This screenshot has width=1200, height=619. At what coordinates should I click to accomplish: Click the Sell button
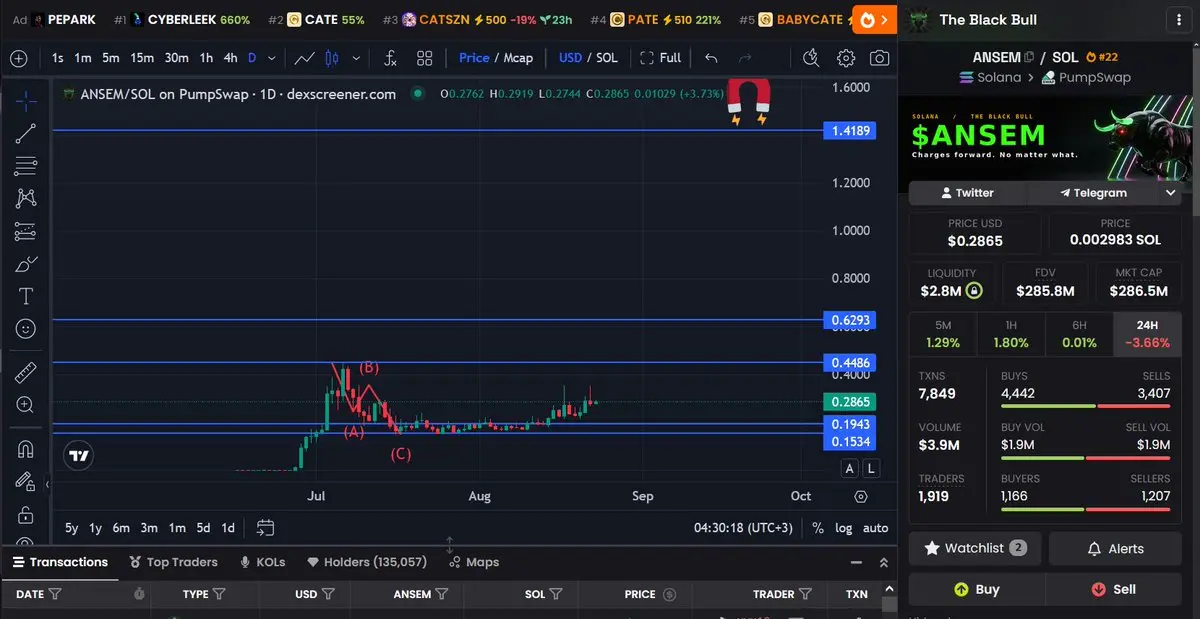pos(1114,589)
